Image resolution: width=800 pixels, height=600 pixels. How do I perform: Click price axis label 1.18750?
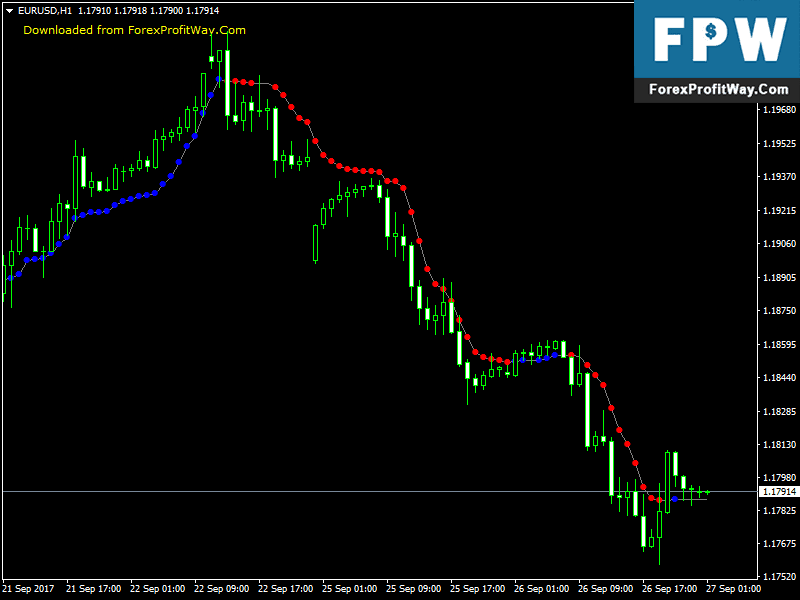coord(779,311)
